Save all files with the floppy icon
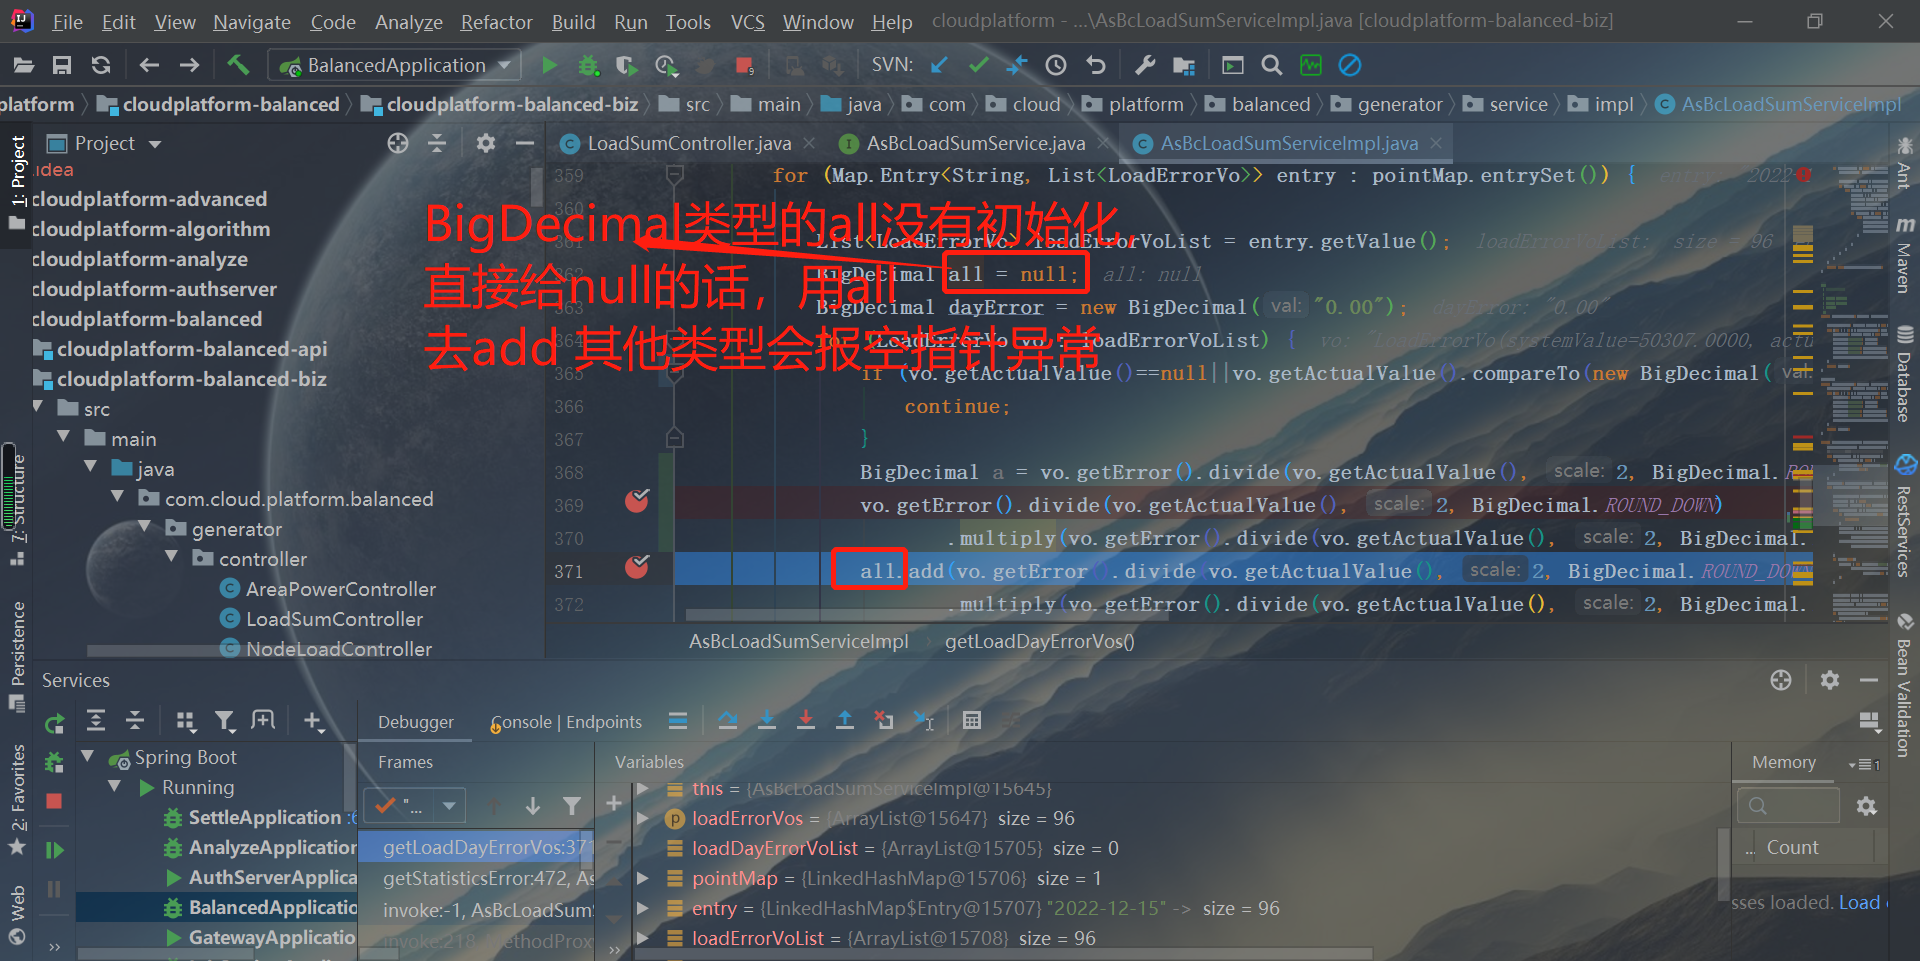The image size is (1920, 961). point(62,66)
